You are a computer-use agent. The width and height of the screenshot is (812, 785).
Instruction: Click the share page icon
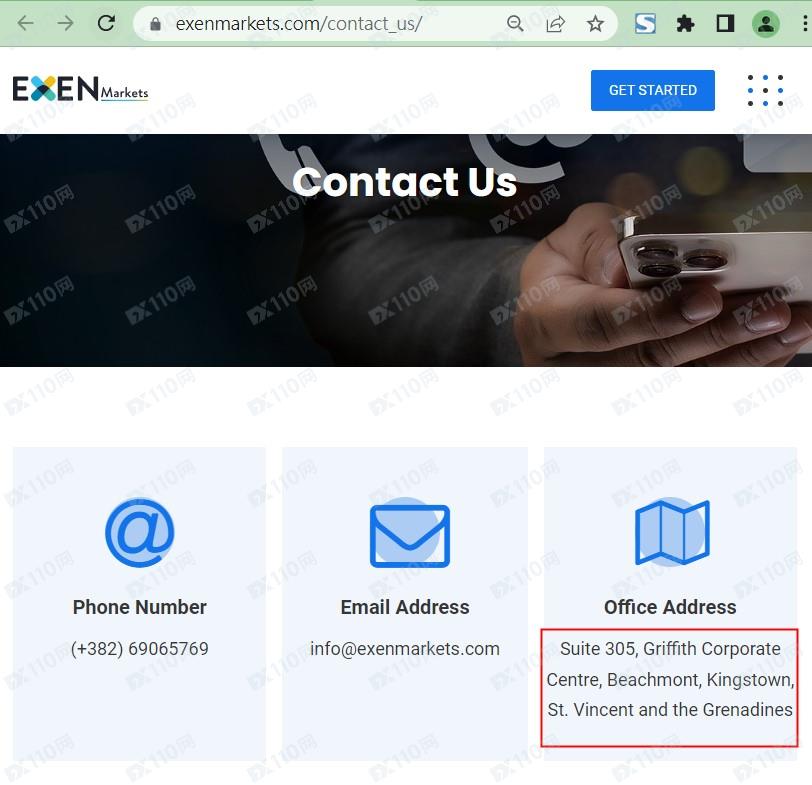tap(555, 24)
